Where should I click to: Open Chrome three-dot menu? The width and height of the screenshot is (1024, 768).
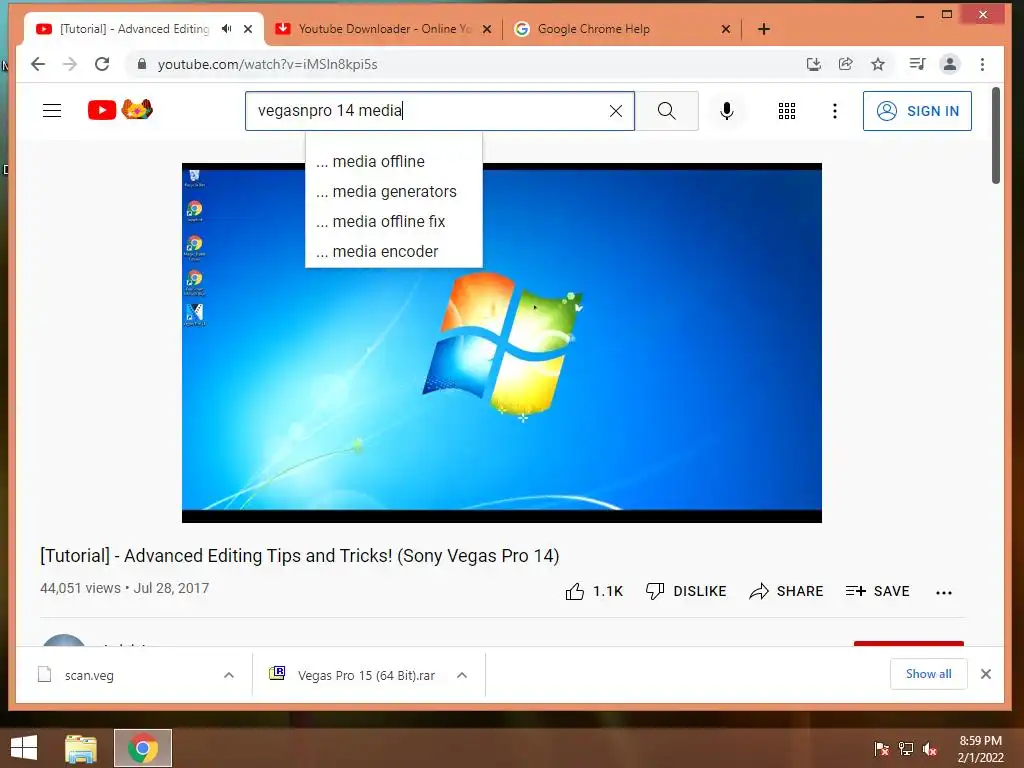(x=982, y=64)
